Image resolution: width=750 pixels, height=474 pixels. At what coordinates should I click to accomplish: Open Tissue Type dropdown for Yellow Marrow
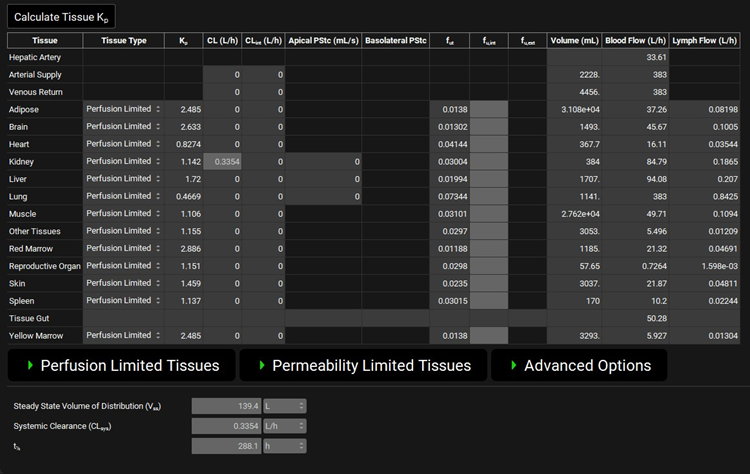(123, 335)
